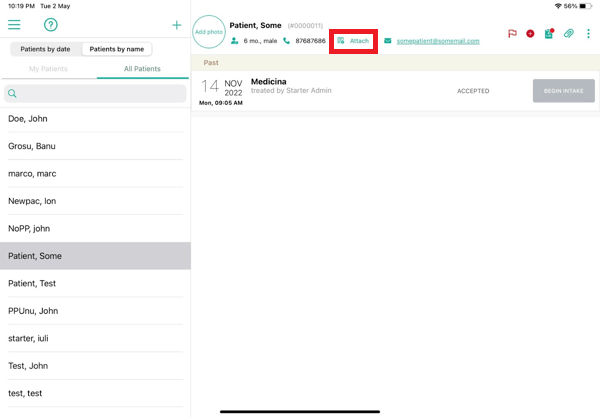Open the My Patients tab
This screenshot has width=600, height=417.
(48, 69)
